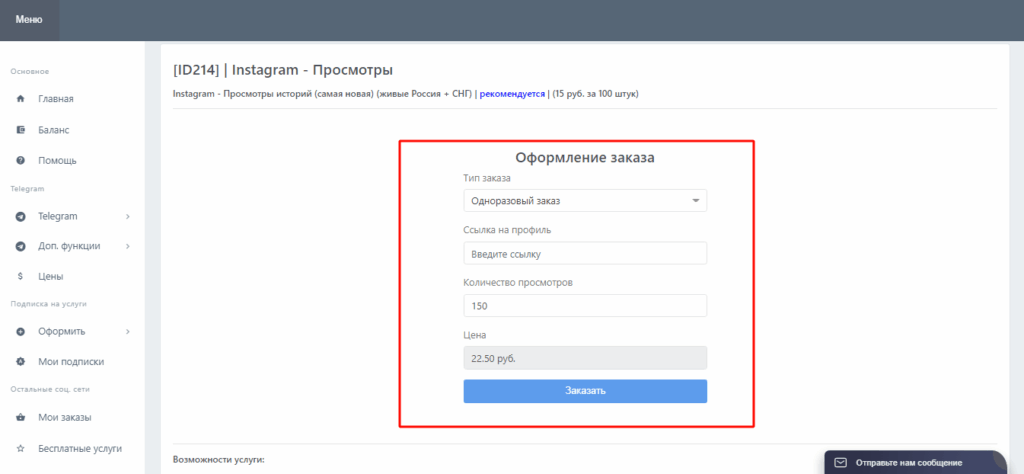Click the Telegram paper-plane icon in the sidebar
1024x474 pixels.
pos(20,216)
